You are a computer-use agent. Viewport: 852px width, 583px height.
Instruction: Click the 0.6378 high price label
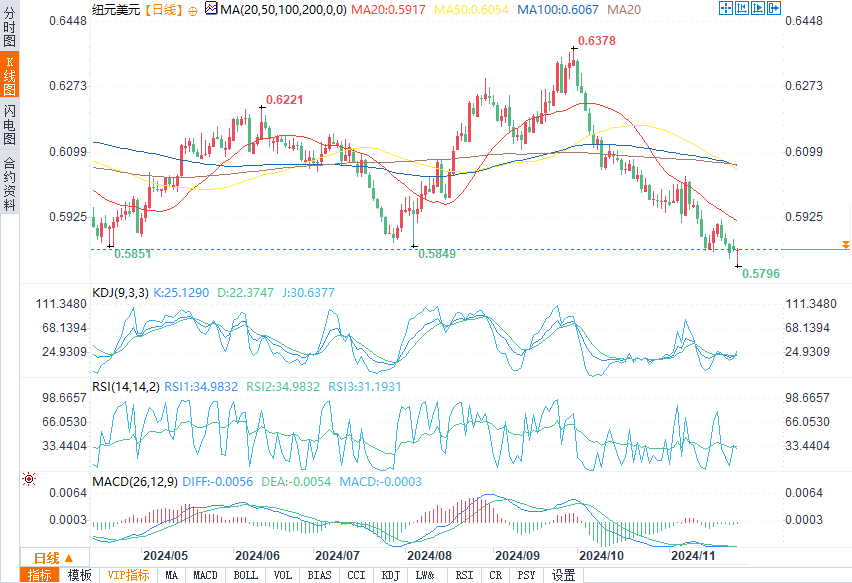point(597,41)
